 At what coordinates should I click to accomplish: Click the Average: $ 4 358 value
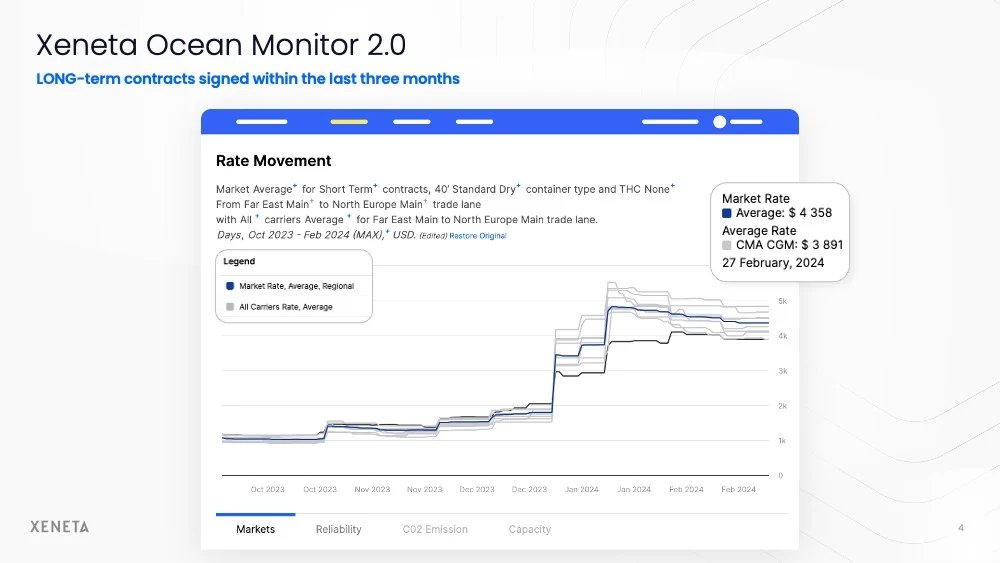pos(784,213)
